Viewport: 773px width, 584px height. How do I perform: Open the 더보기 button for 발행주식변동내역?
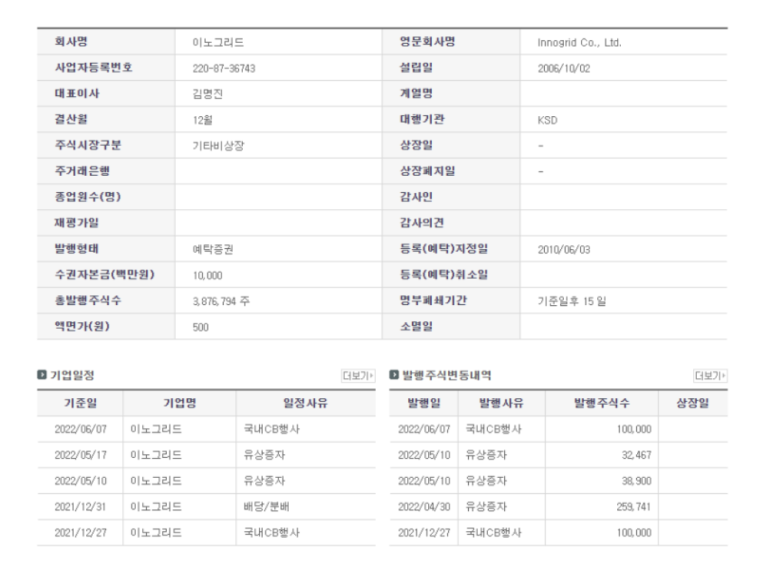[x=710, y=376]
